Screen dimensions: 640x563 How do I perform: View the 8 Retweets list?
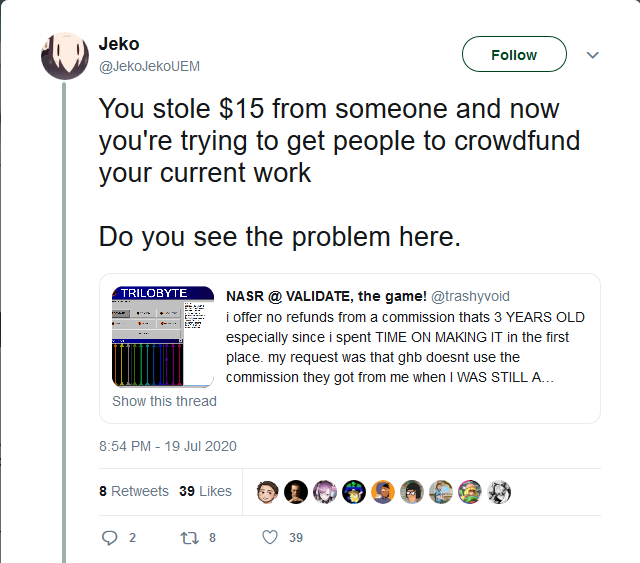pos(134,491)
